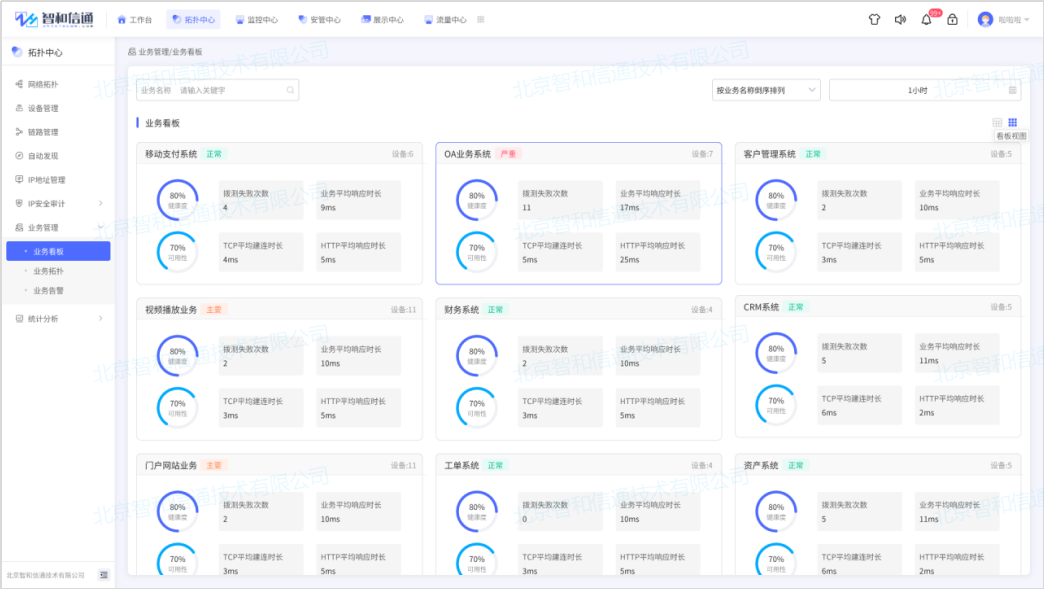The width and height of the screenshot is (1044, 589).
Task: Click 拨测失败次数 tile in OA业务系统 card
Action: 560,200
